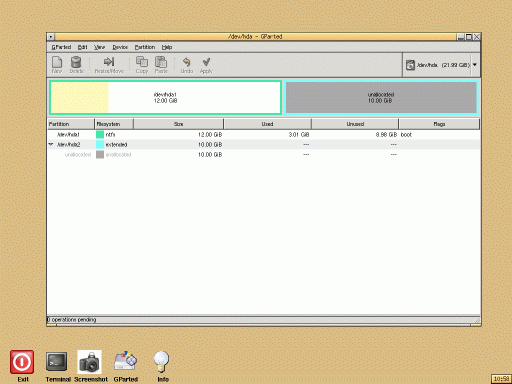
Task: Maximize the GParted window
Action: click(x=469, y=37)
